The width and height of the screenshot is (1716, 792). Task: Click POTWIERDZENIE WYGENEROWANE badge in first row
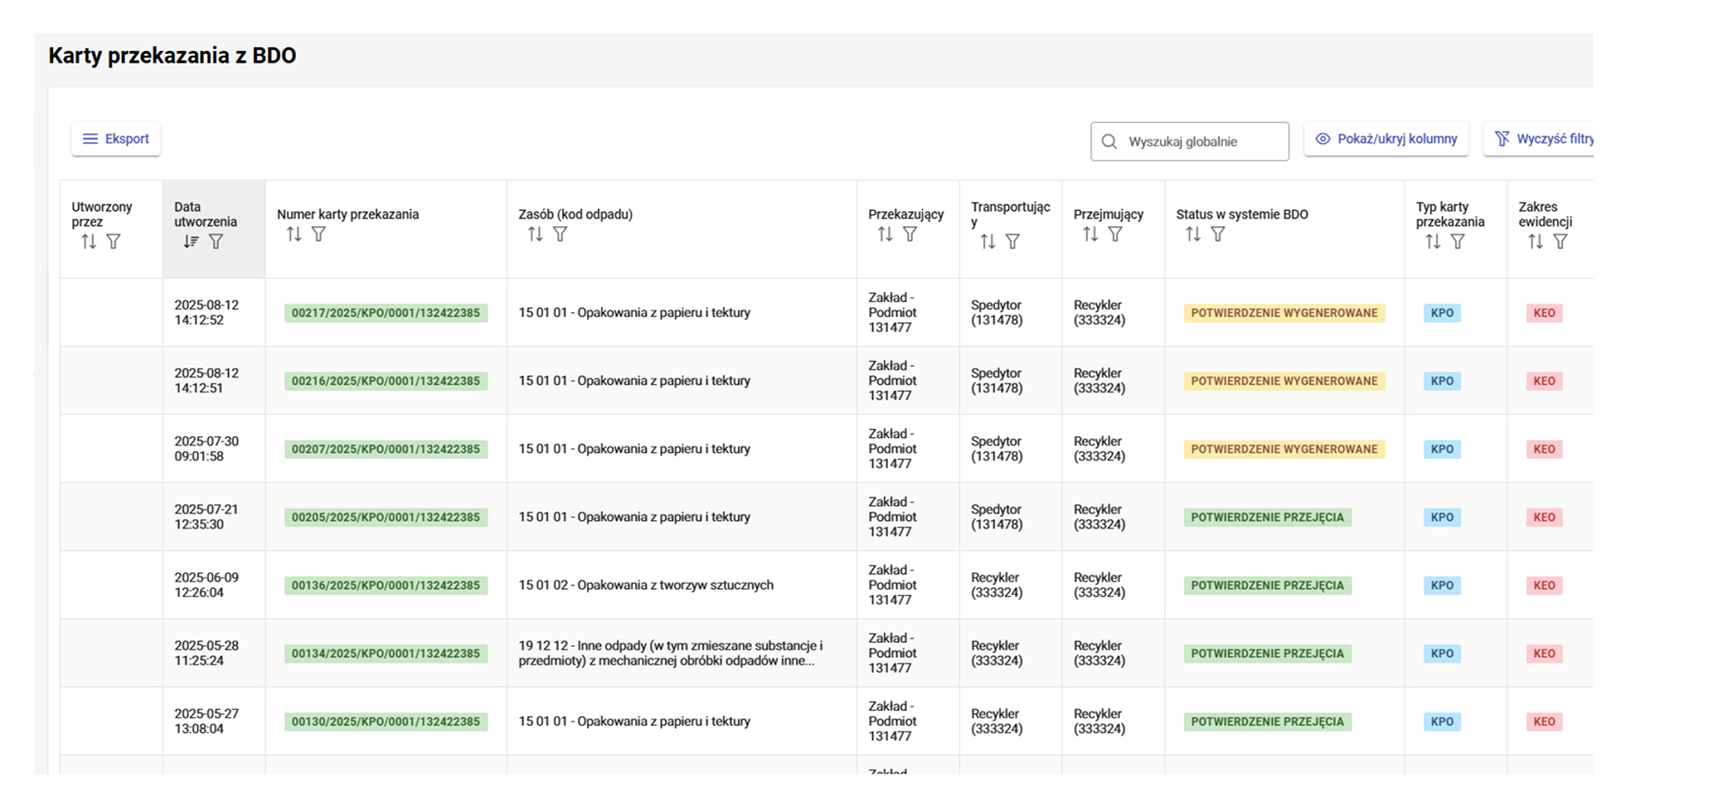[1284, 313]
